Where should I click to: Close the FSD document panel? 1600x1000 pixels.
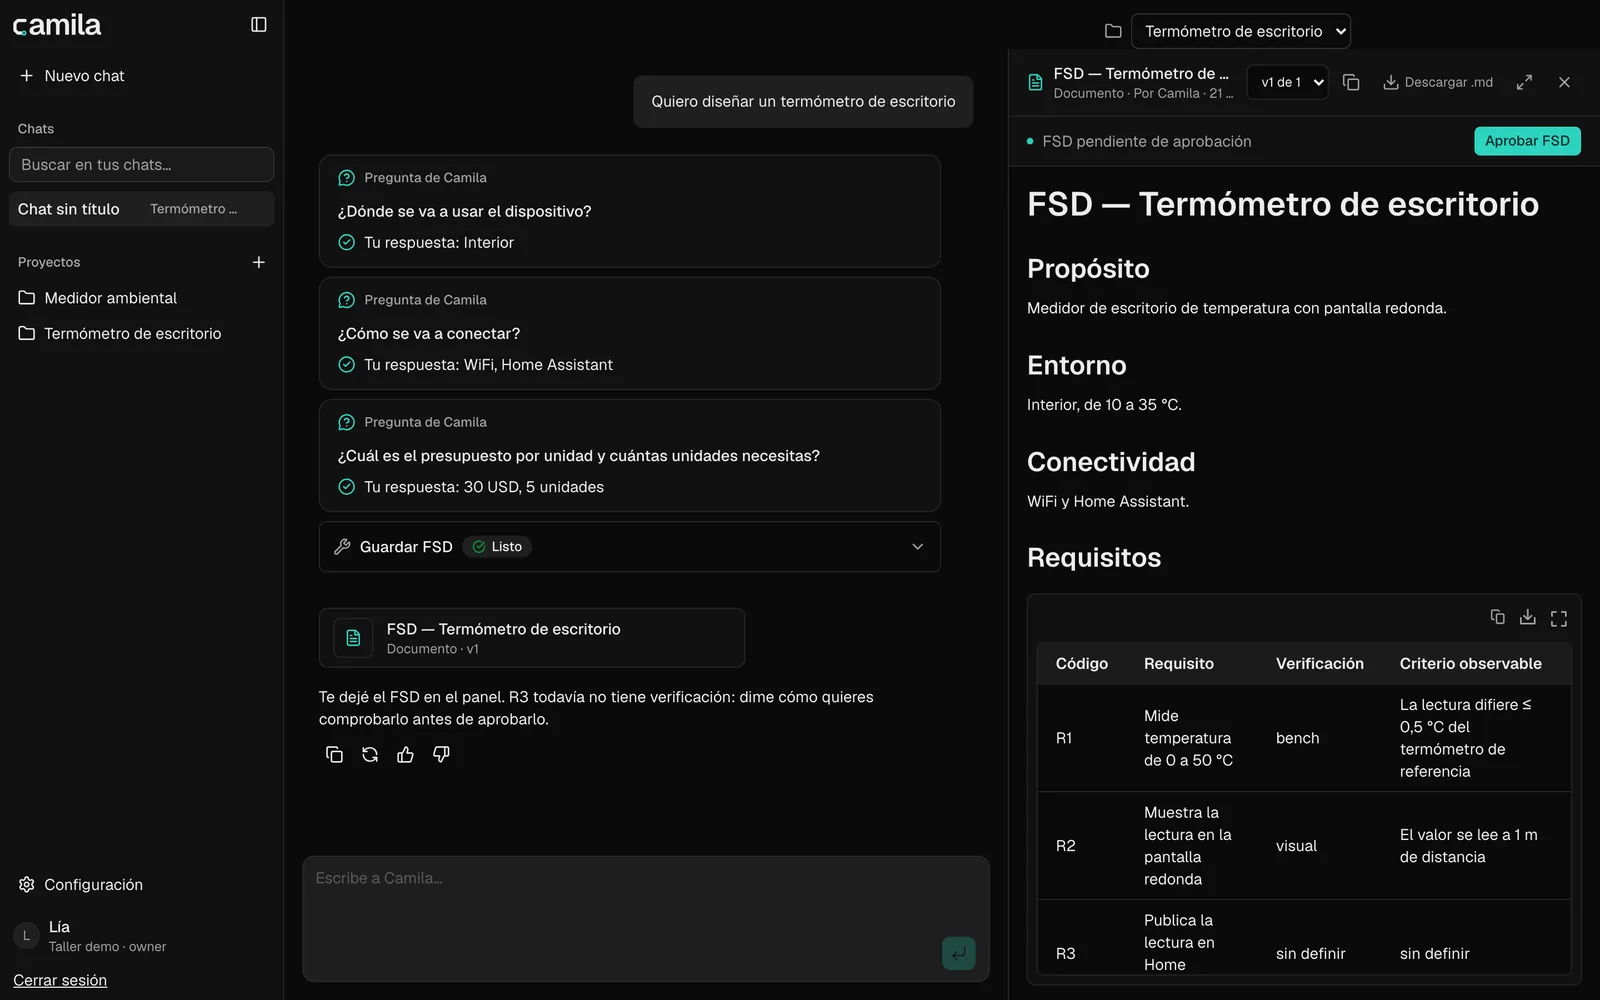[1564, 83]
